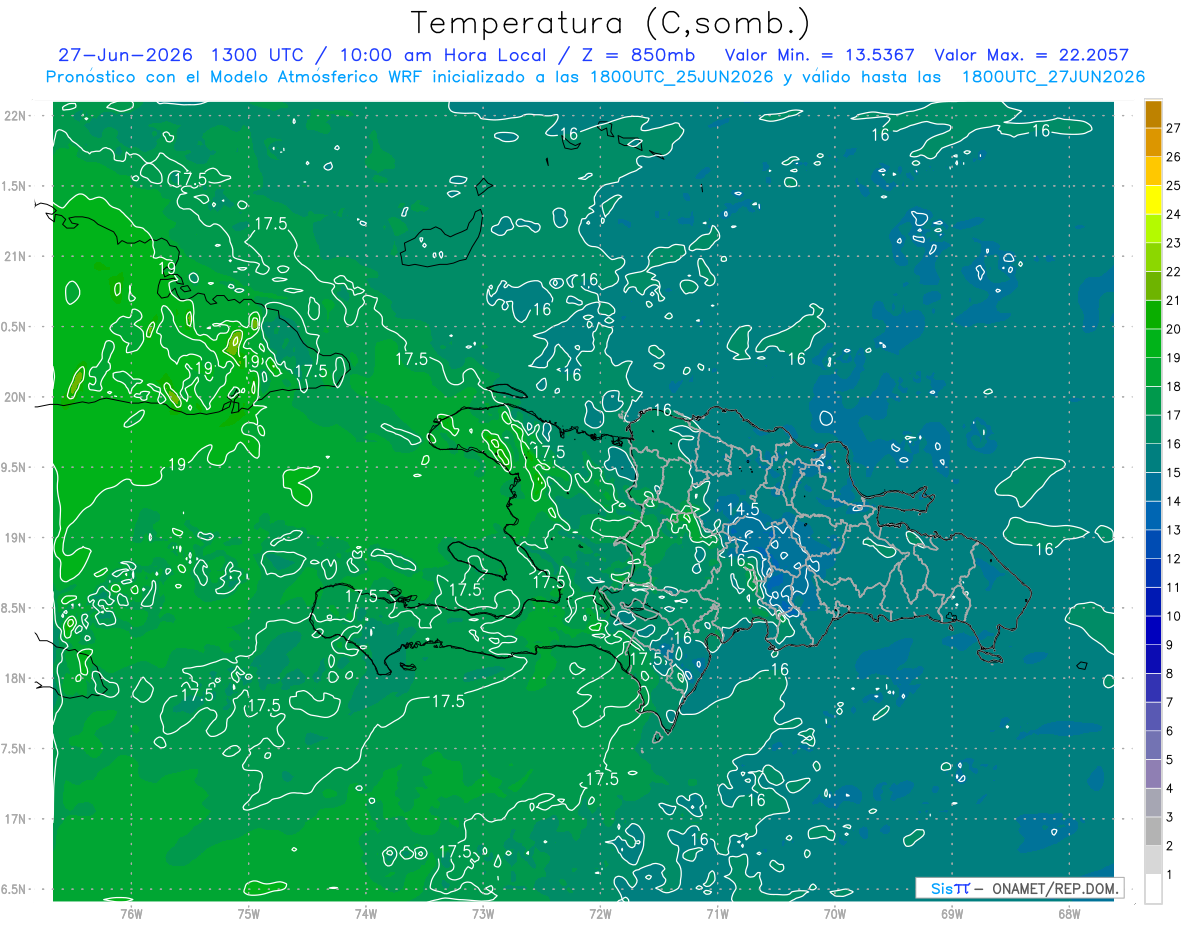This screenshot has width=1200, height=927.
Task: Click the '74W' longitude axis label
Action: coord(366,914)
